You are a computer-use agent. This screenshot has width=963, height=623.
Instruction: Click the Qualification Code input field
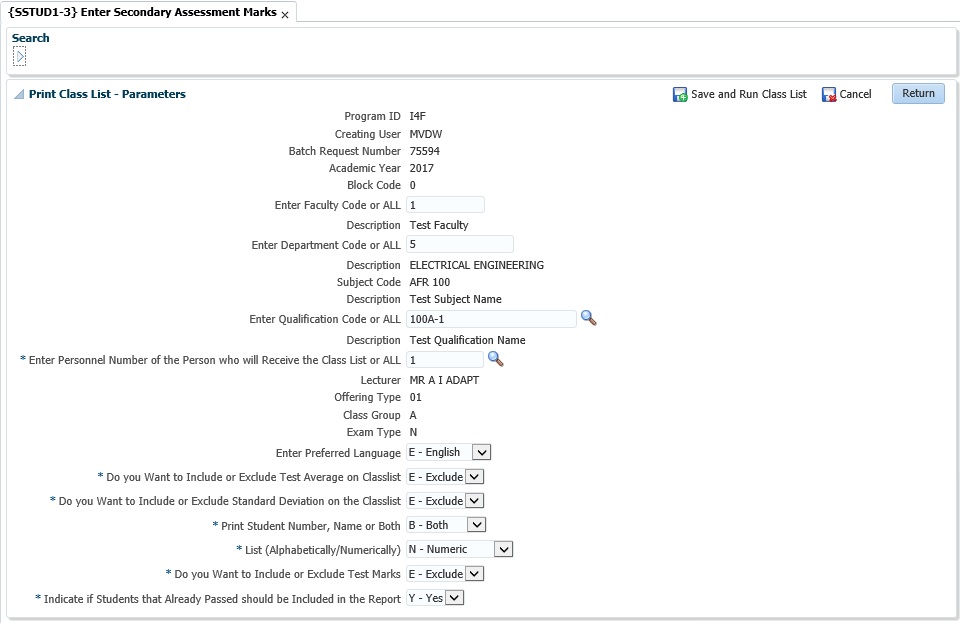(x=490, y=318)
